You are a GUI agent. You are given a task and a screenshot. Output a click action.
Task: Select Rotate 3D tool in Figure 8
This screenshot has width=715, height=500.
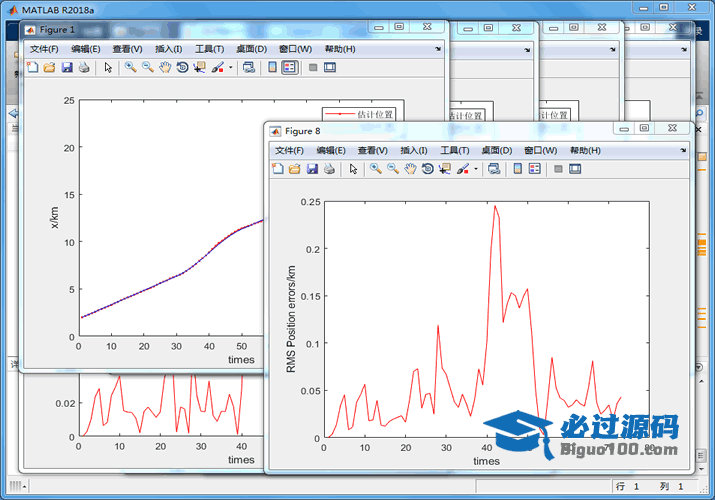[427, 169]
